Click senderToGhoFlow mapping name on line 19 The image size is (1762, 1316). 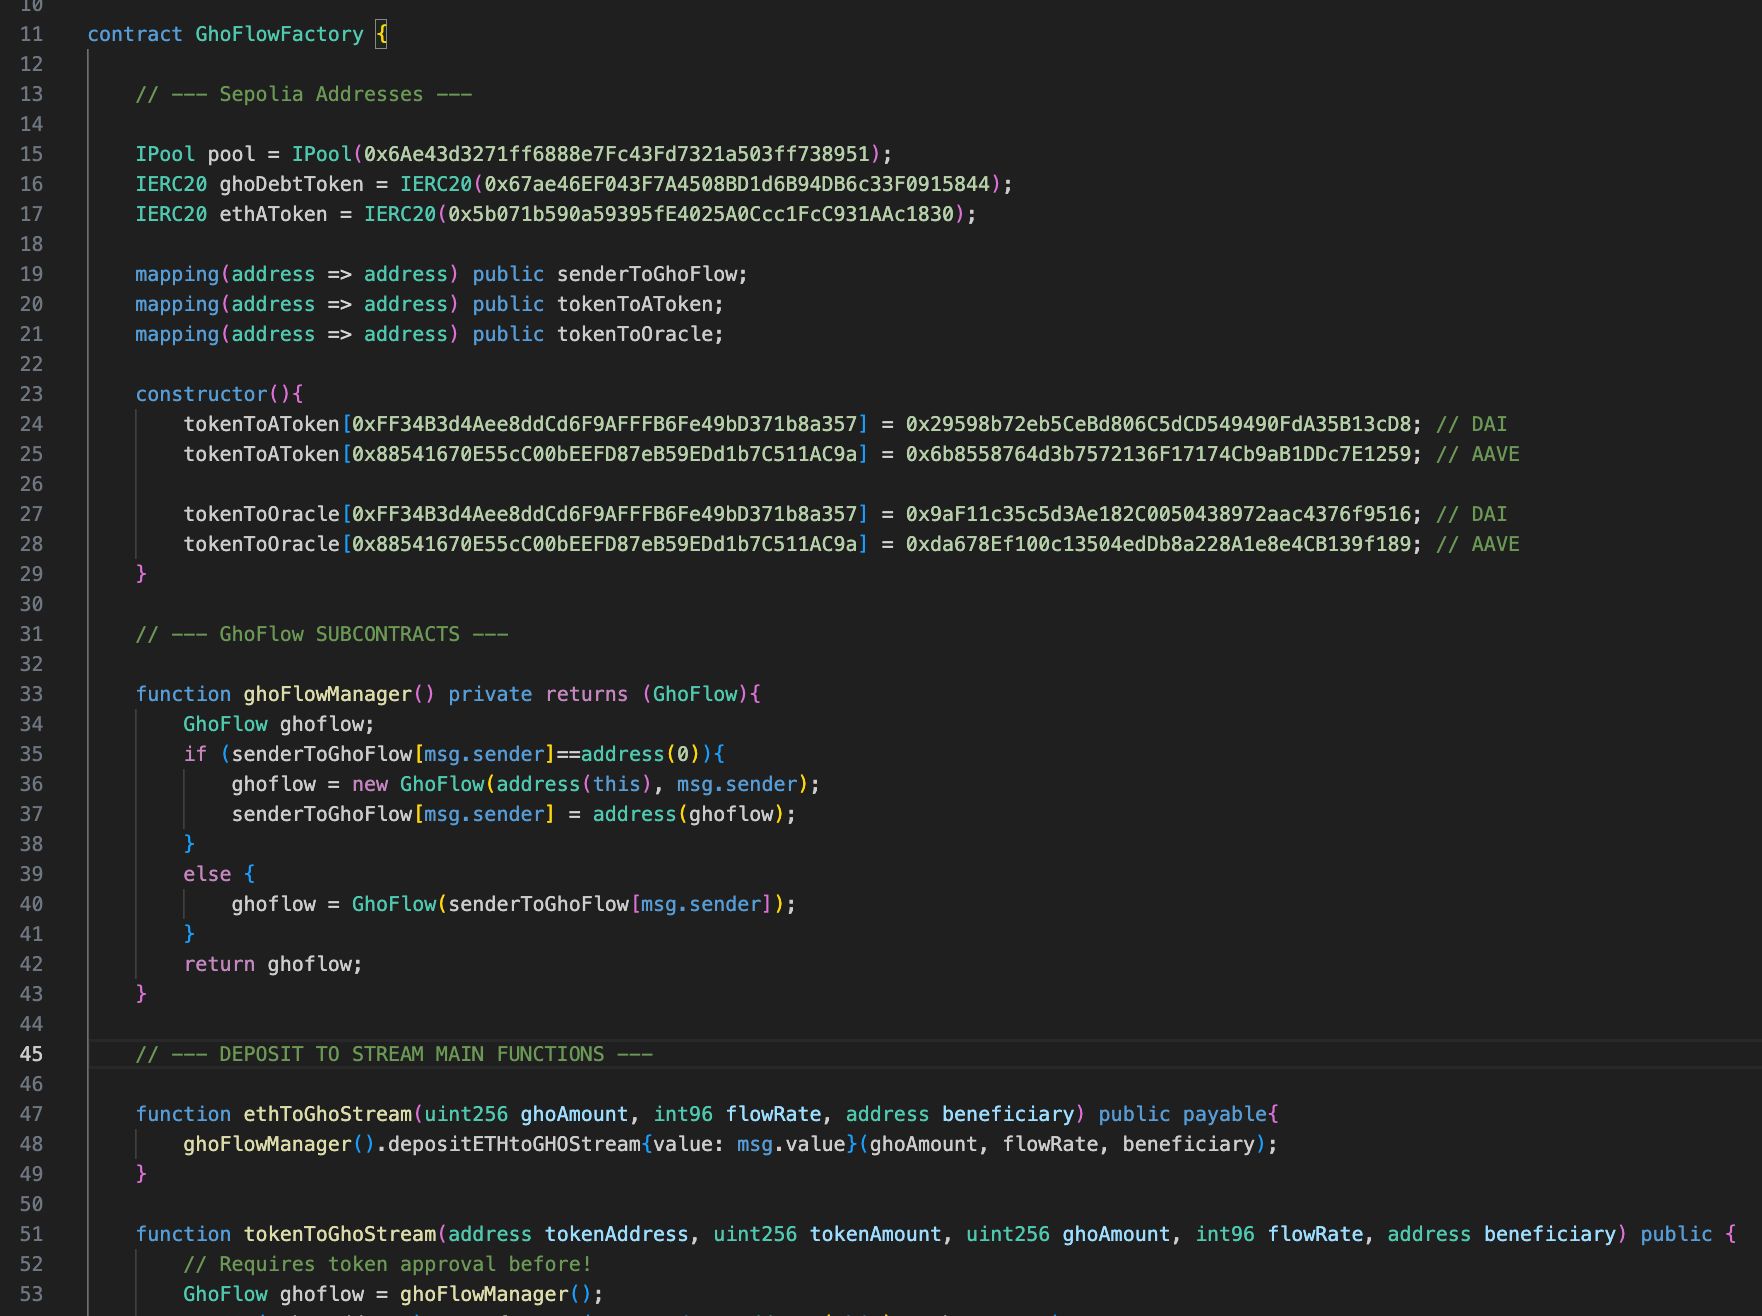tap(647, 274)
